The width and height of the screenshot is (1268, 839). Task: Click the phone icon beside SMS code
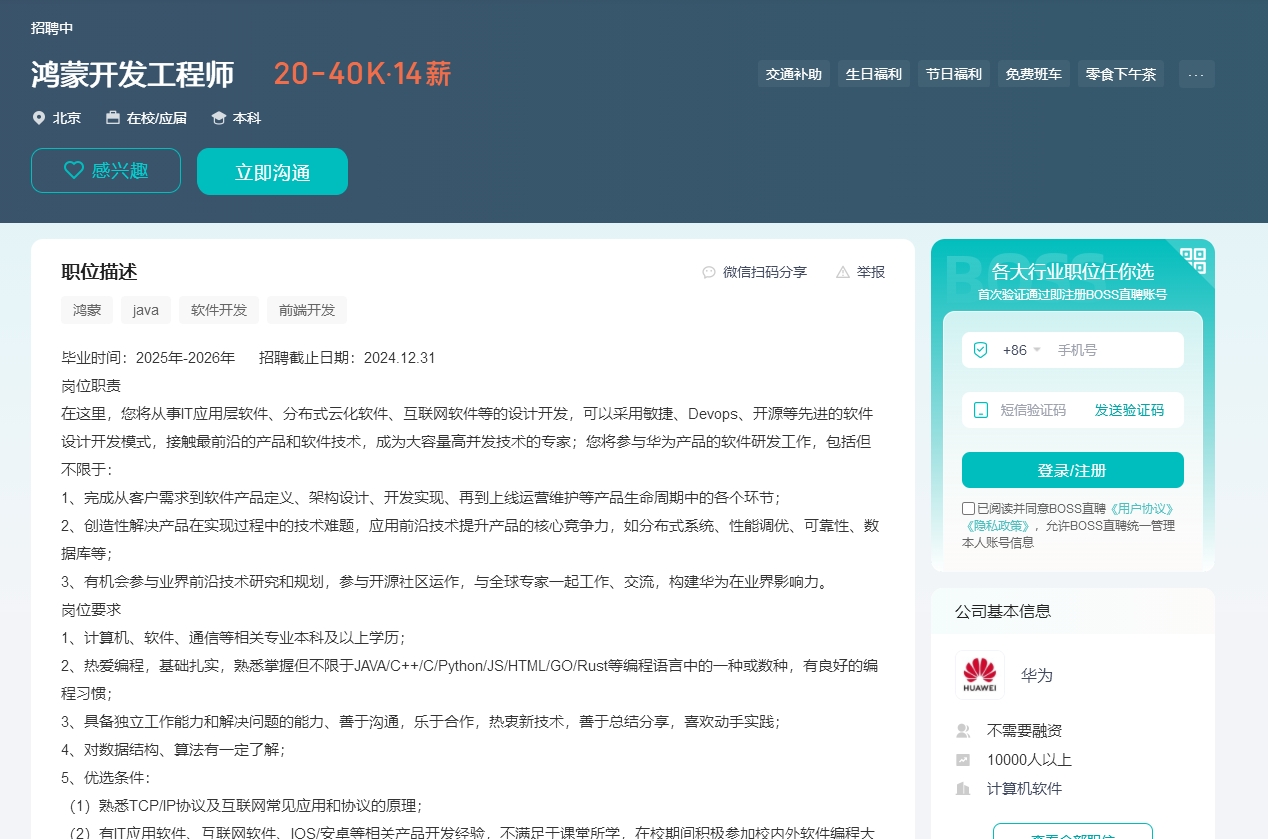[x=980, y=410]
